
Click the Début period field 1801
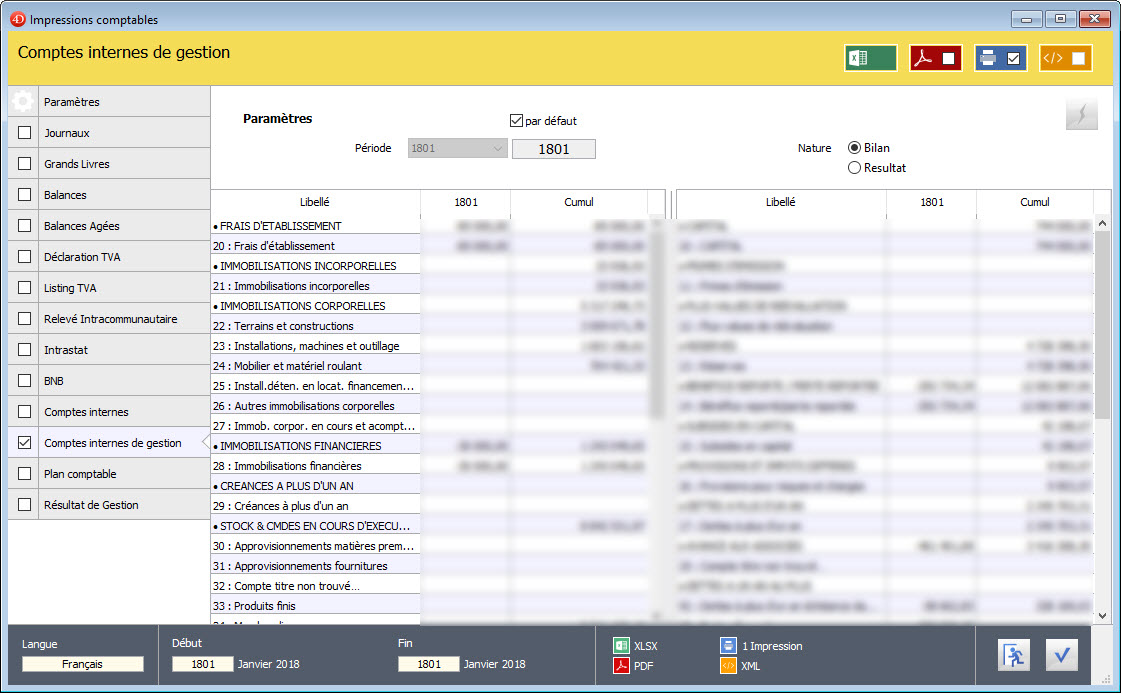202,664
